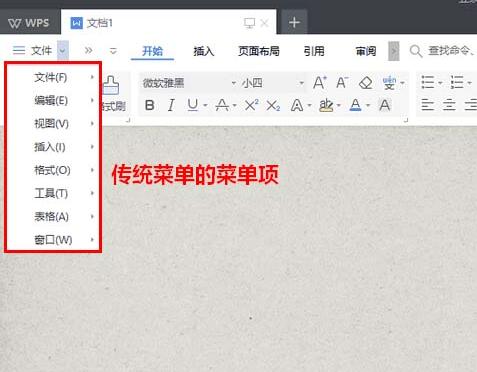Click the character shading A icon
Screen dimensions: 477x372
pos(384,105)
